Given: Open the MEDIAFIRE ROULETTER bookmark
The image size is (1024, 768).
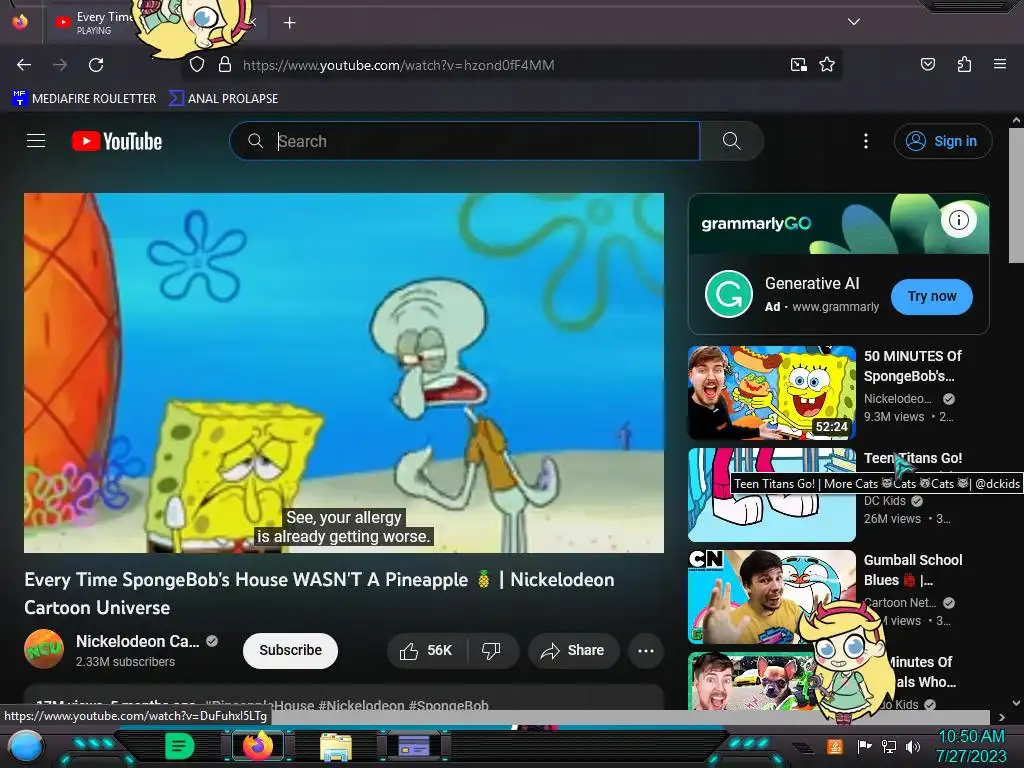Looking at the screenshot, I should click(x=84, y=99).
